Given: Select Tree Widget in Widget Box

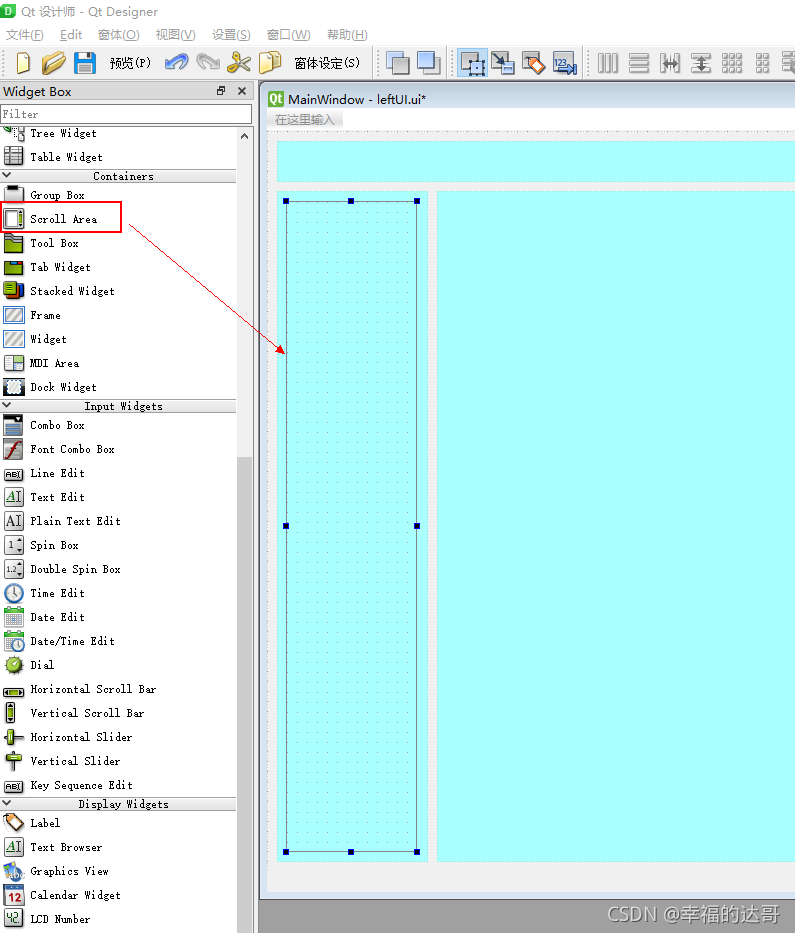Looking at the screenshot, I should point(63,133).
